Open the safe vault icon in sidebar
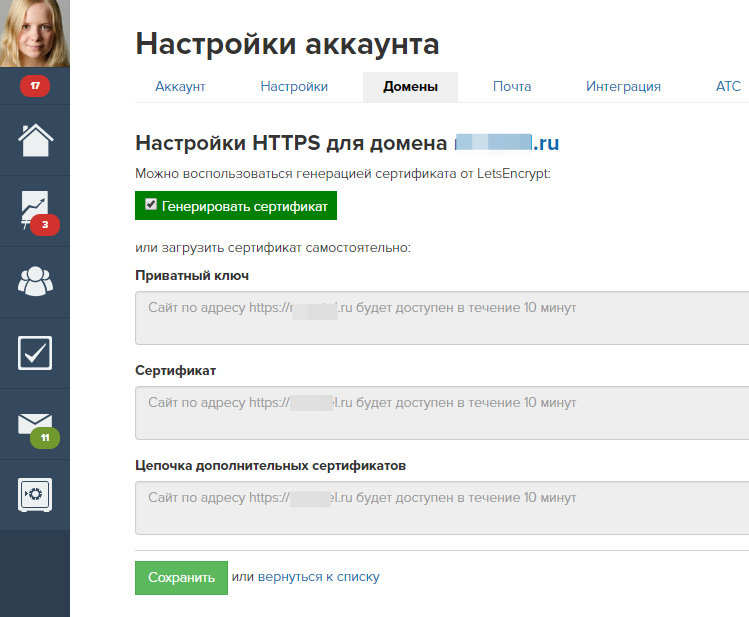The image size is (749, 617). (x=35, y=494)
